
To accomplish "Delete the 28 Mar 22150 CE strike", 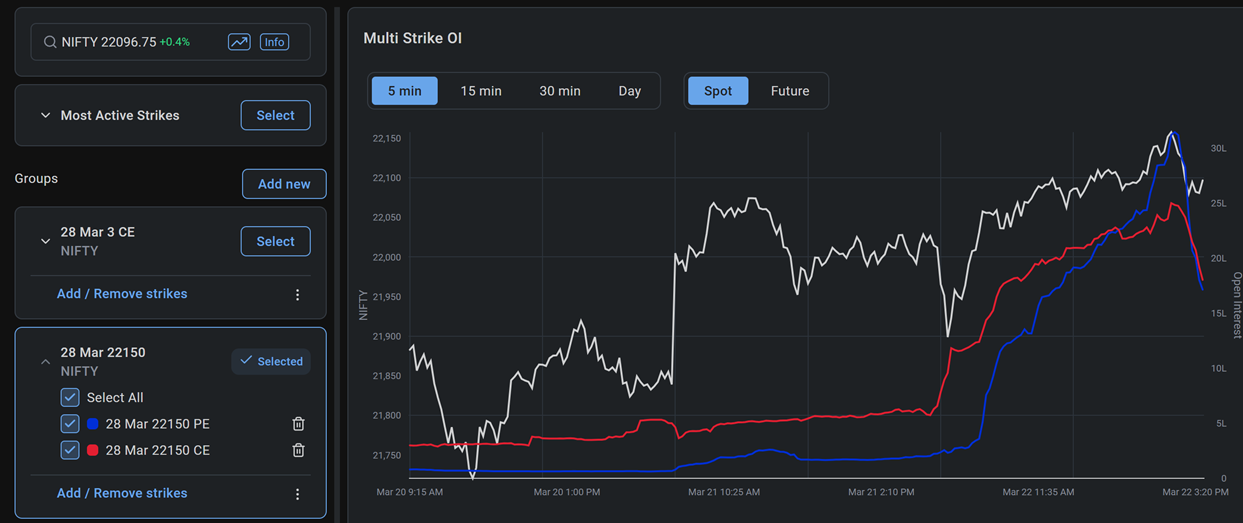I will point(298,450).
